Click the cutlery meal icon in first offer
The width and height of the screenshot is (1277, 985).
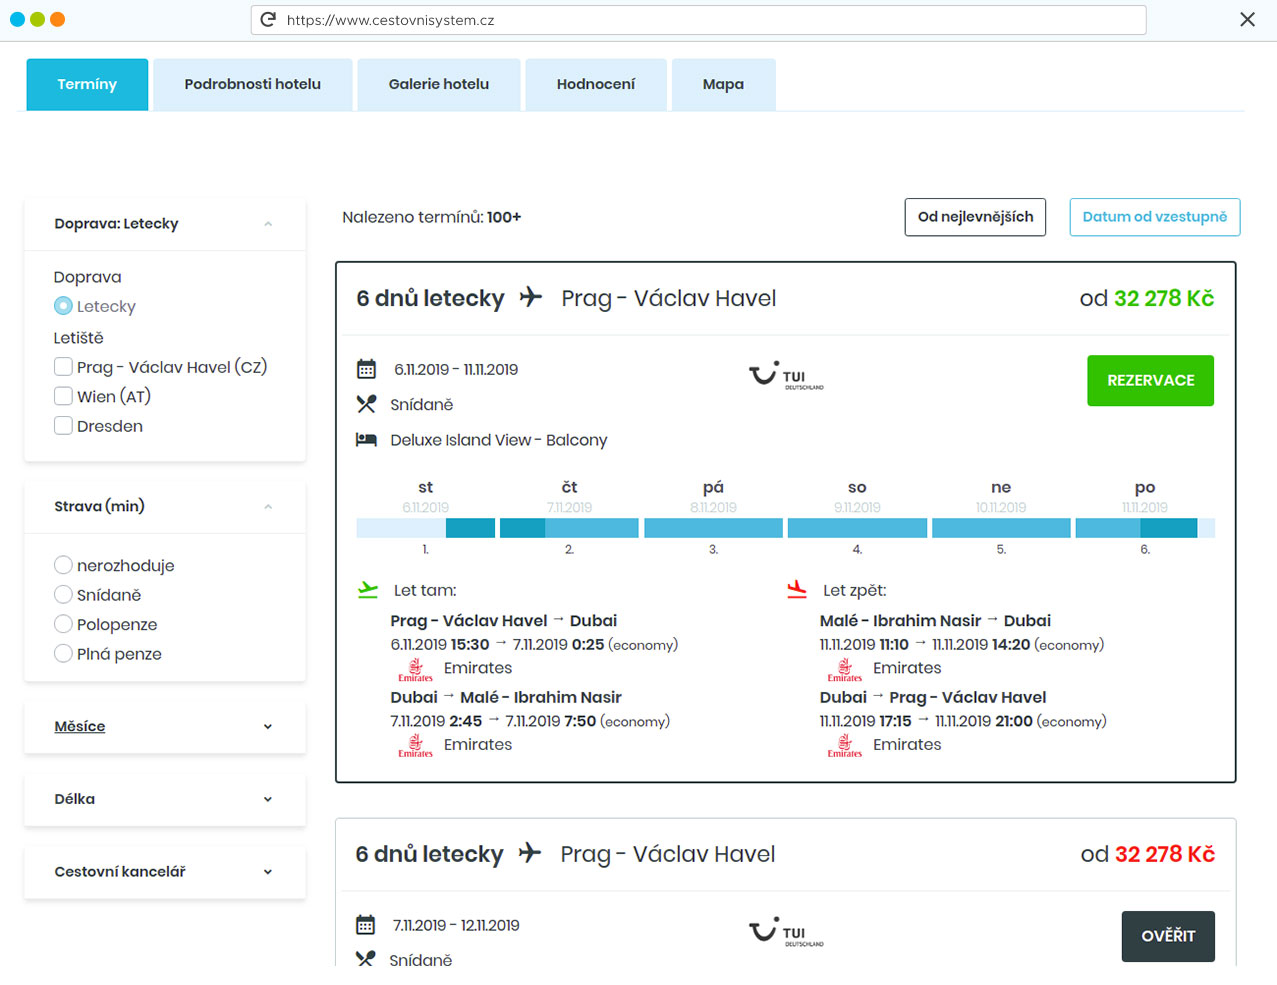tap(367, 405)
